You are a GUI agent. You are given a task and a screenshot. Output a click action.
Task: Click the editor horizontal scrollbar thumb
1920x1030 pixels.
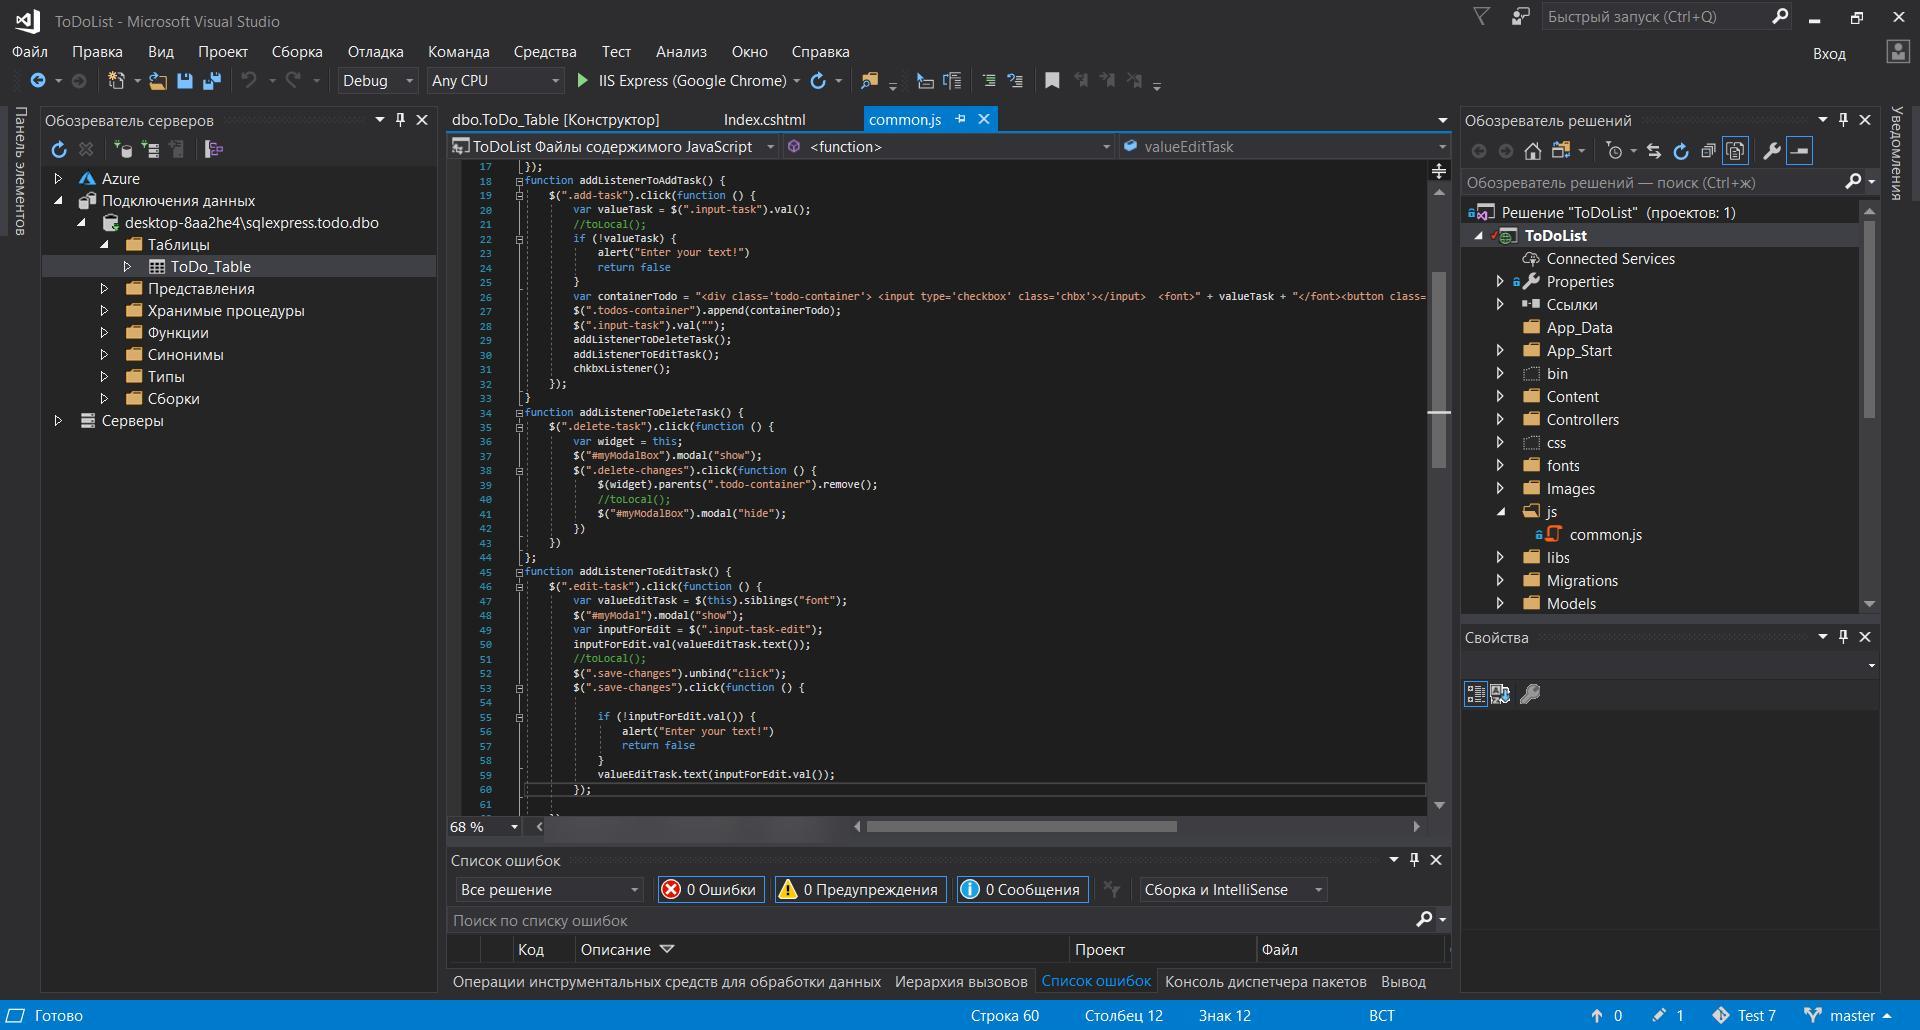point(1020,827)
